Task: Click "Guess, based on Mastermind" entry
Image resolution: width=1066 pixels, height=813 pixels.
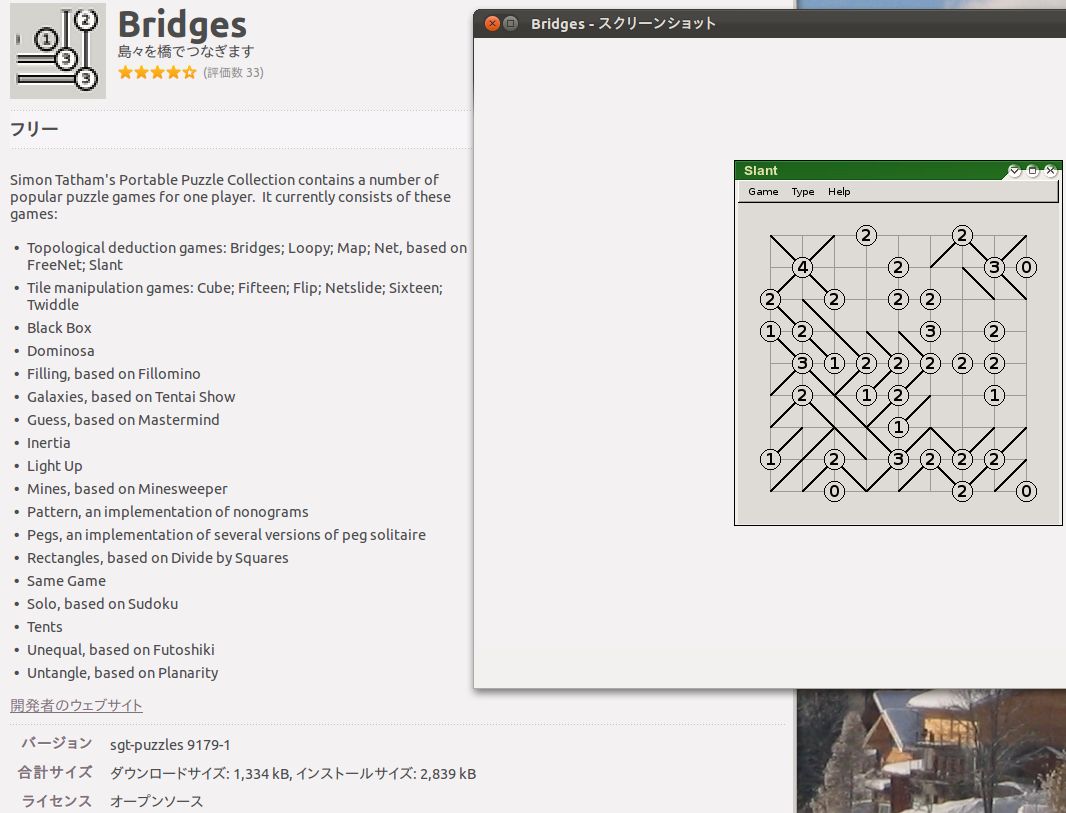Action: 123,420
